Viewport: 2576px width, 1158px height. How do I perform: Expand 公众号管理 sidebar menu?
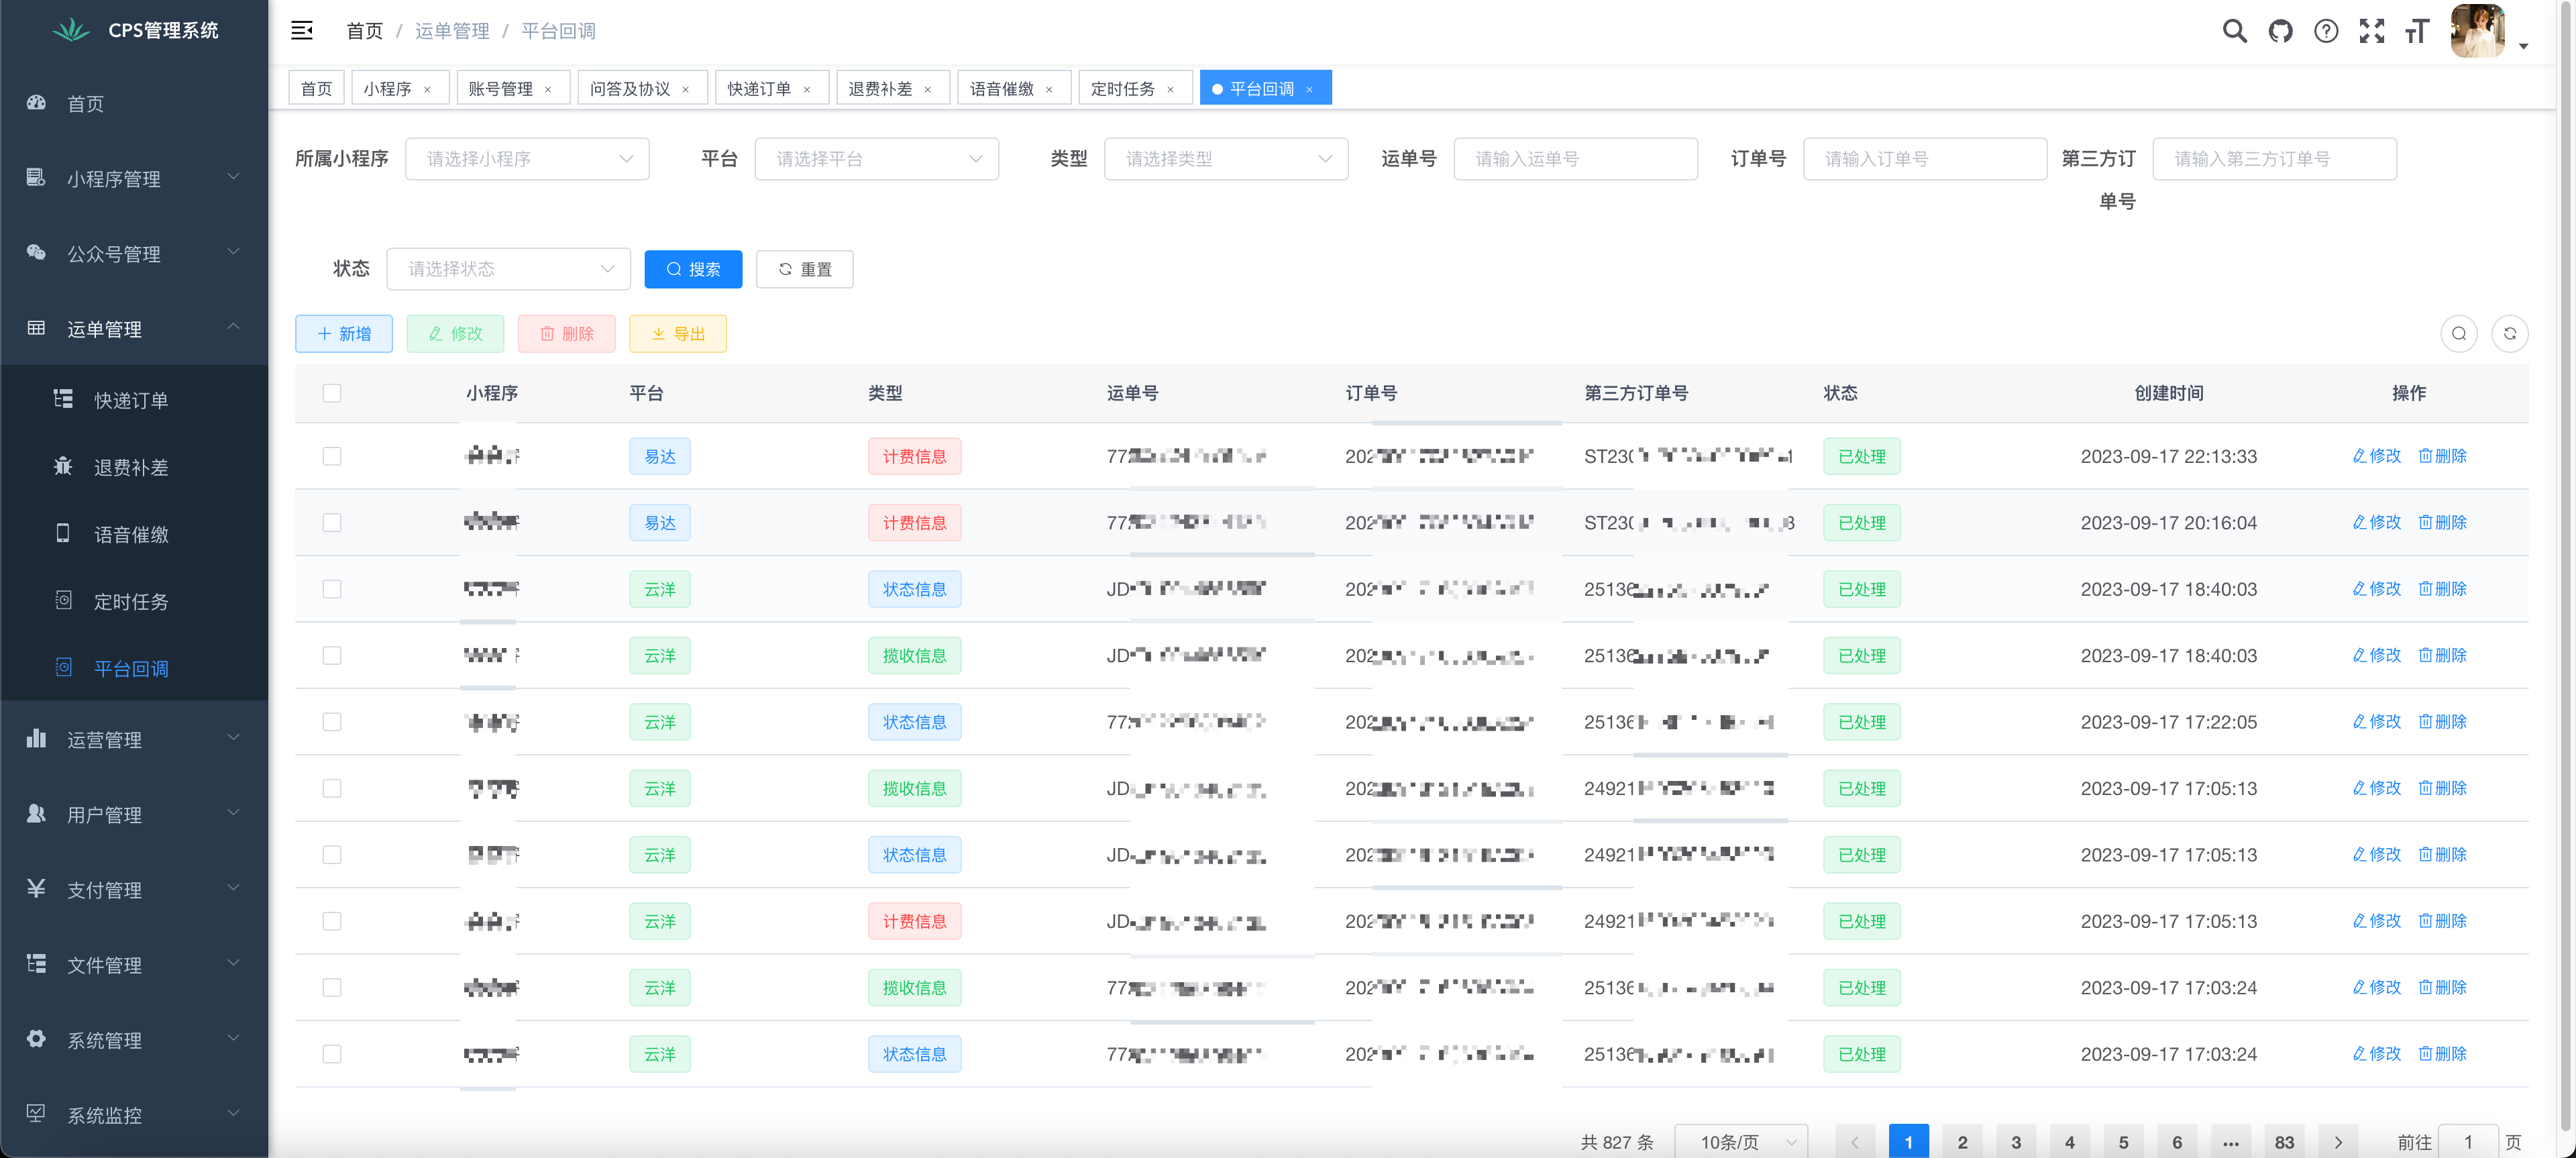(x=134, y=253)
